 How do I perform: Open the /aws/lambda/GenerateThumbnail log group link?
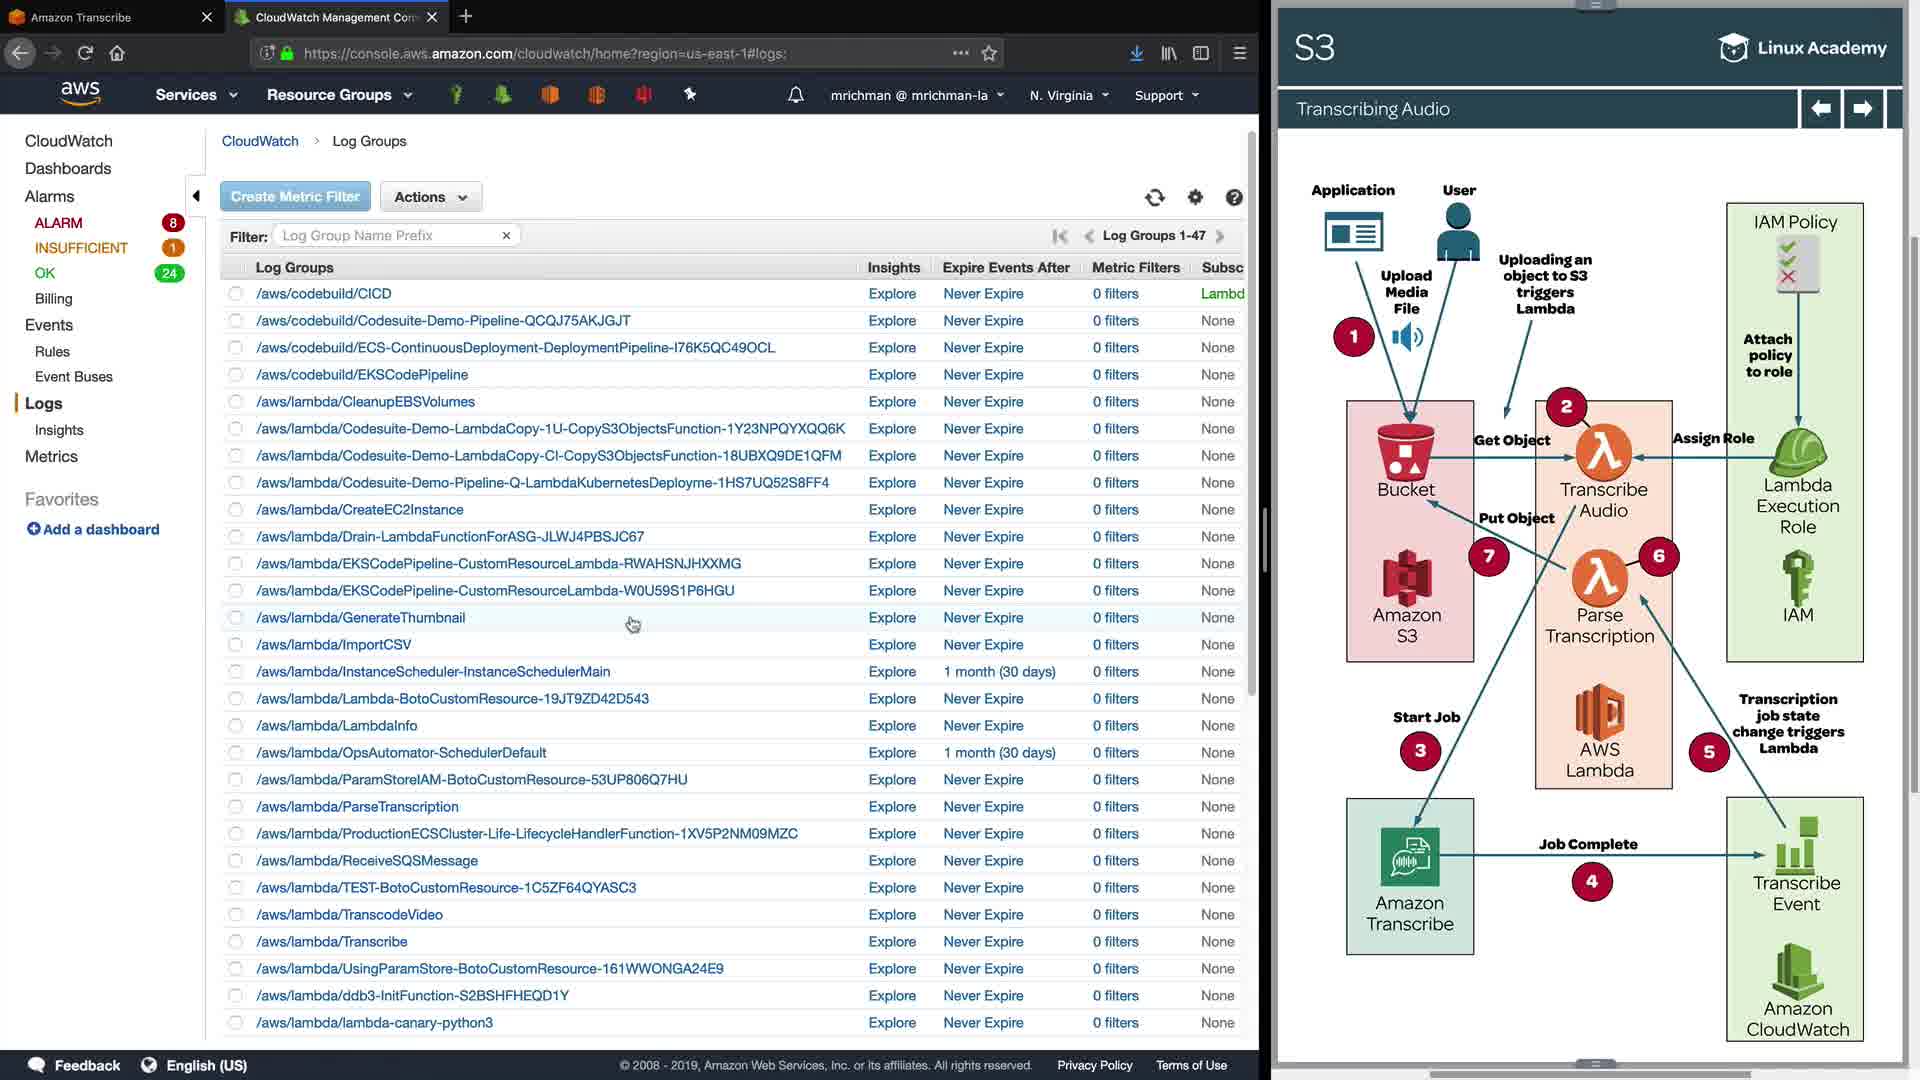pyautogui.click(x=360, y=618)
